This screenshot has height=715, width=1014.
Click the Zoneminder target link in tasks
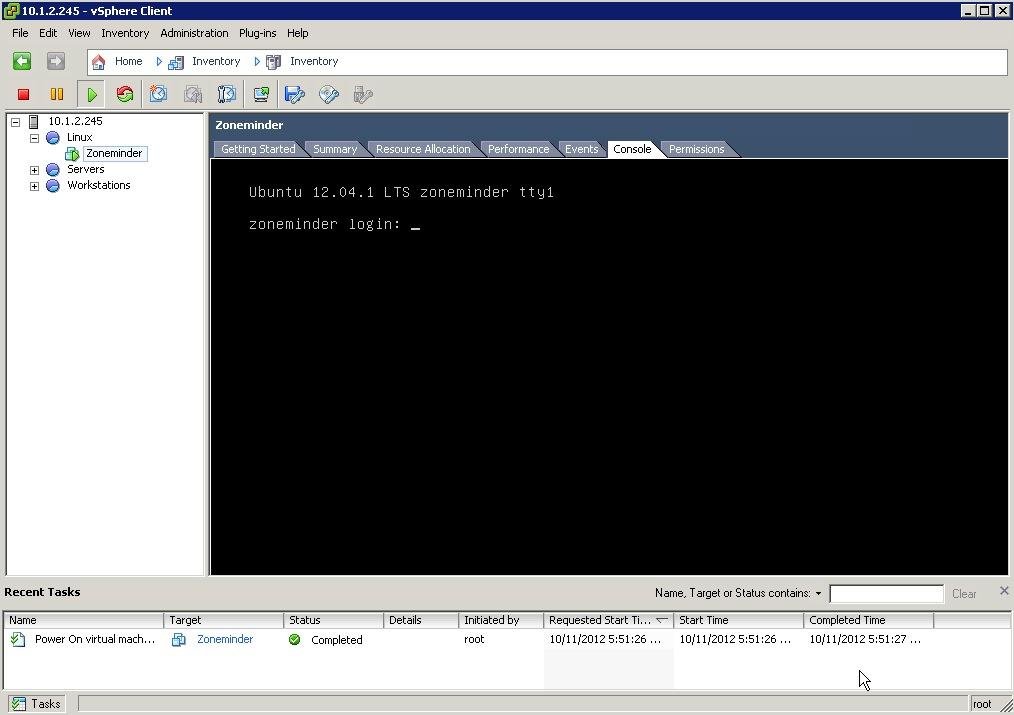pyautogui.click(x=225, y=639)
